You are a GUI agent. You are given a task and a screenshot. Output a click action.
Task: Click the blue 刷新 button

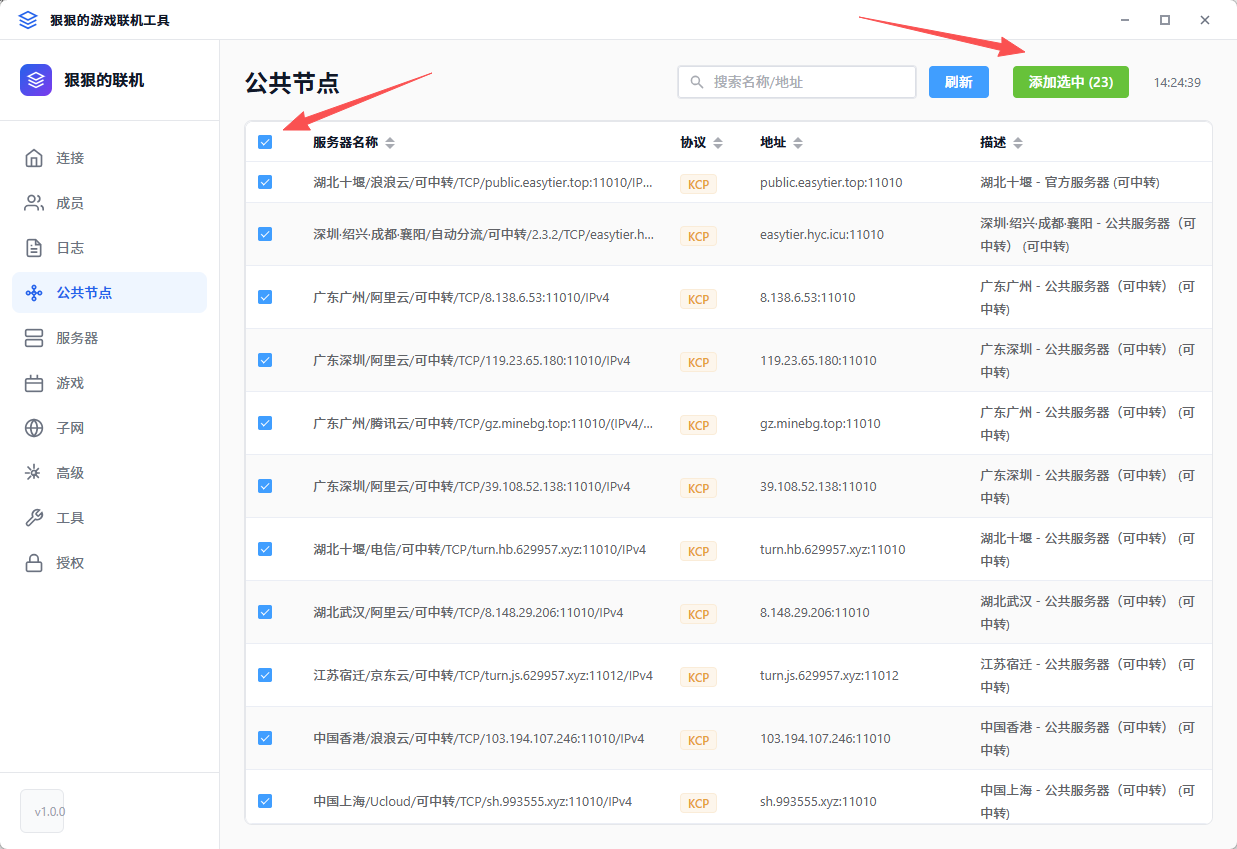[959, 82]
